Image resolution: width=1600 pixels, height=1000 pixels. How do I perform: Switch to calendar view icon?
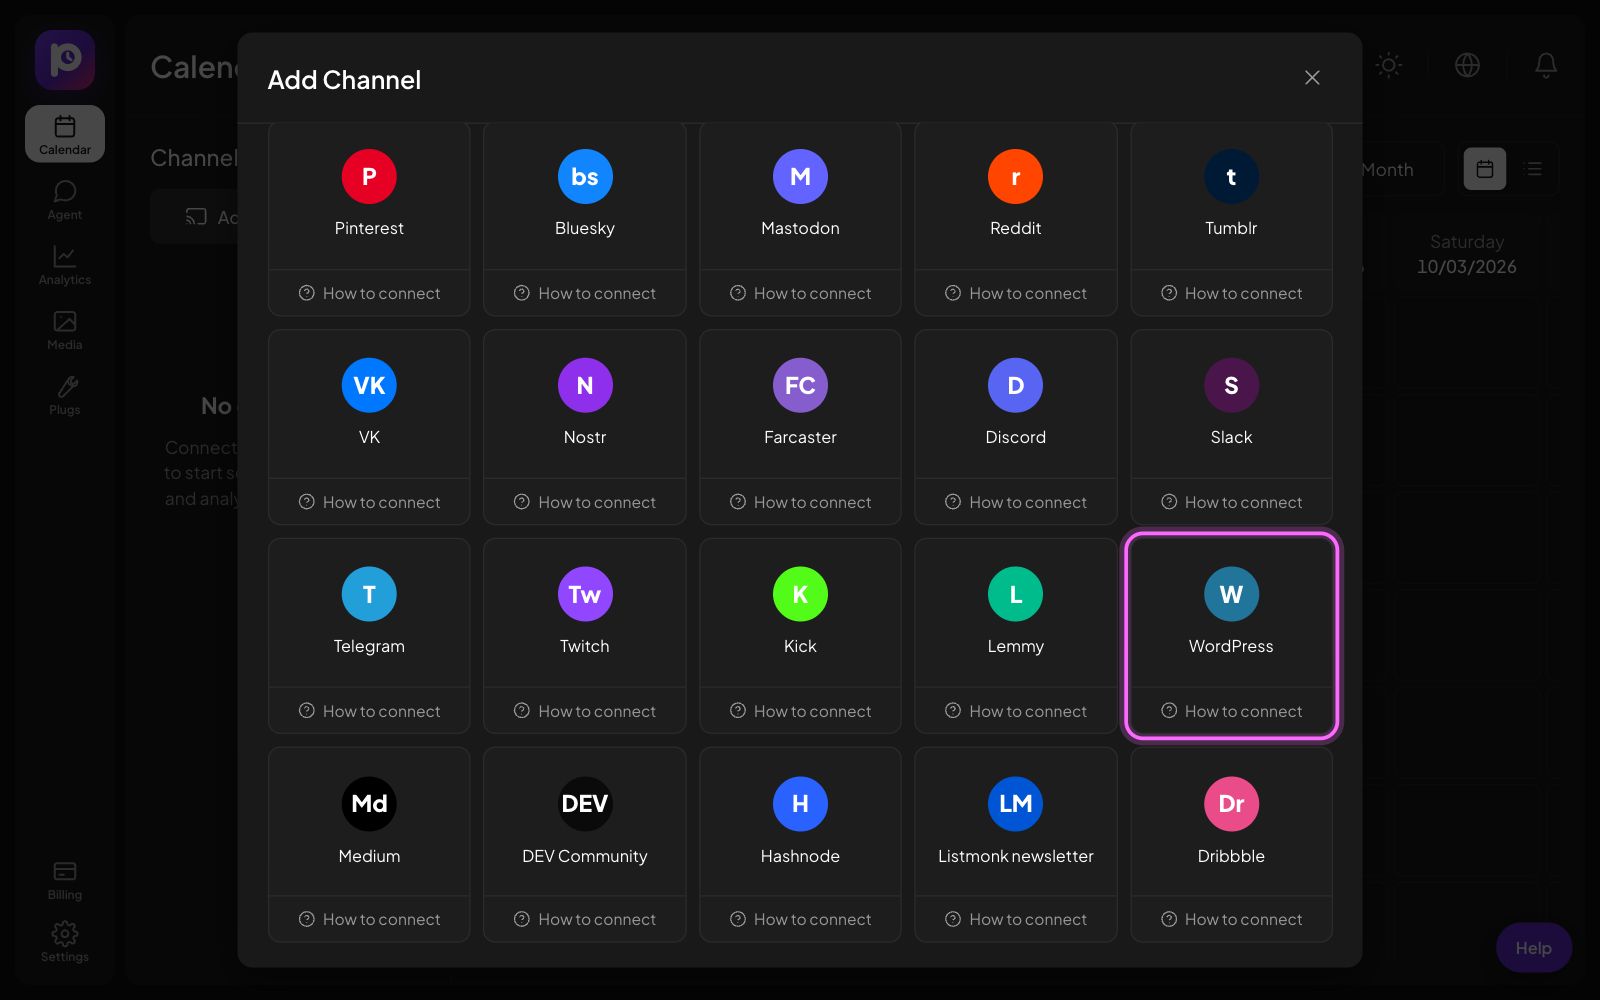1485,169
